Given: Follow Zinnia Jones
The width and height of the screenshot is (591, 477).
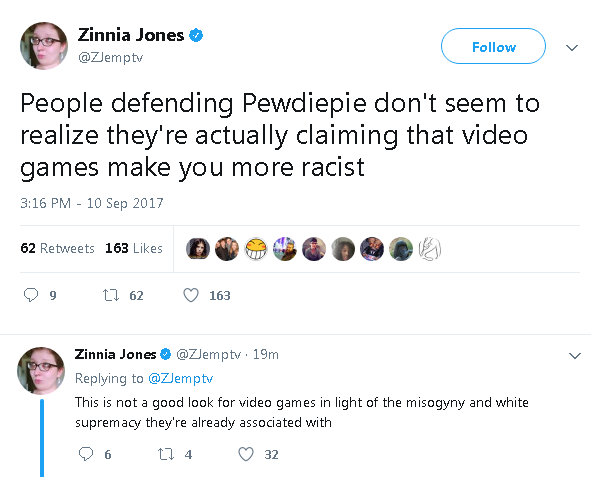Looking at the screenshot, I should click(x=493, y=46).
